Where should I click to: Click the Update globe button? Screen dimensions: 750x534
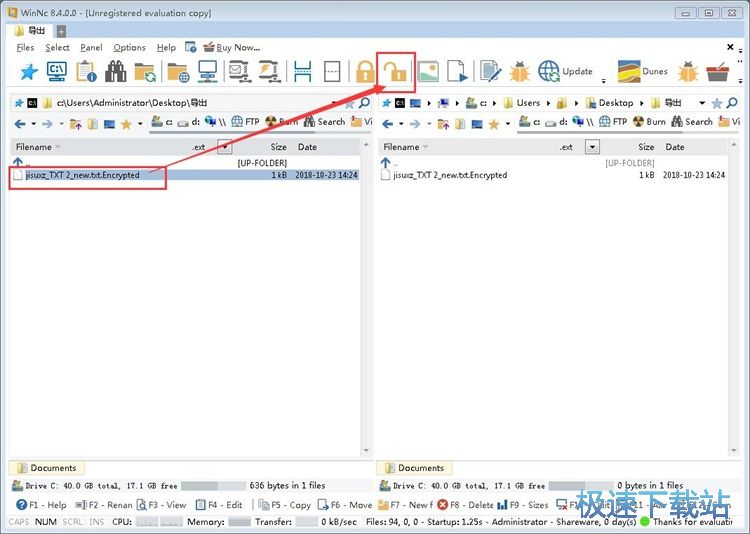[565, 71]
